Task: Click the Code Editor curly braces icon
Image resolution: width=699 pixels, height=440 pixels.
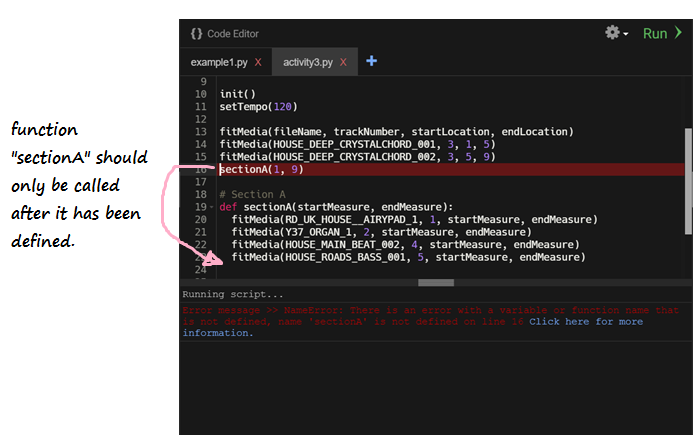Action: (x=196, y=34)
